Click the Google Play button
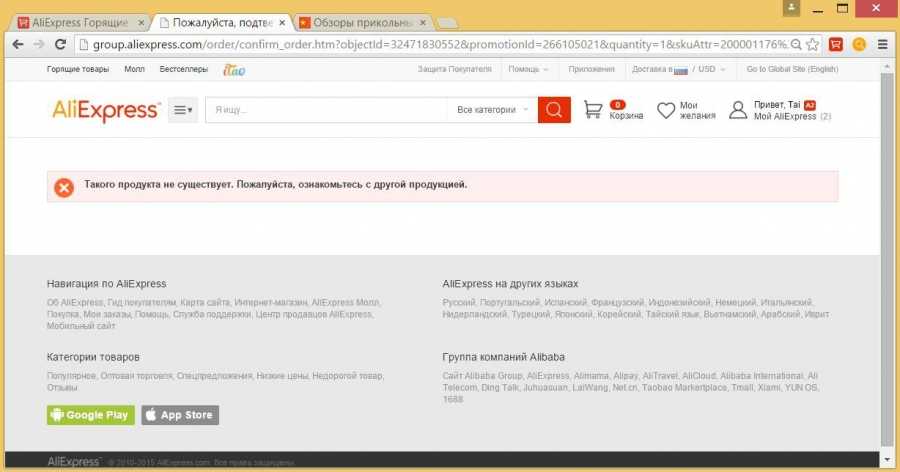The height and width of the screenshot is (472, 900). click(90, 415)
